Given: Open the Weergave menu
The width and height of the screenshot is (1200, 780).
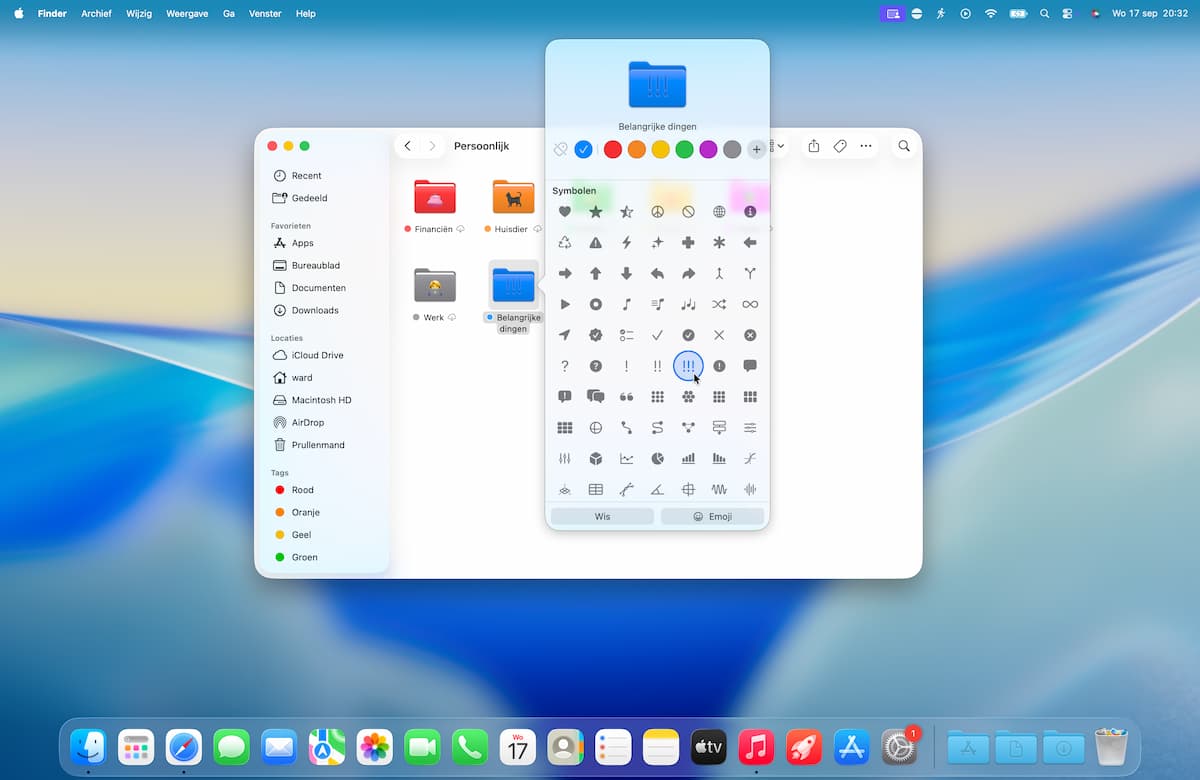Looking at the screenshot, I should click(x=189, y=13).
